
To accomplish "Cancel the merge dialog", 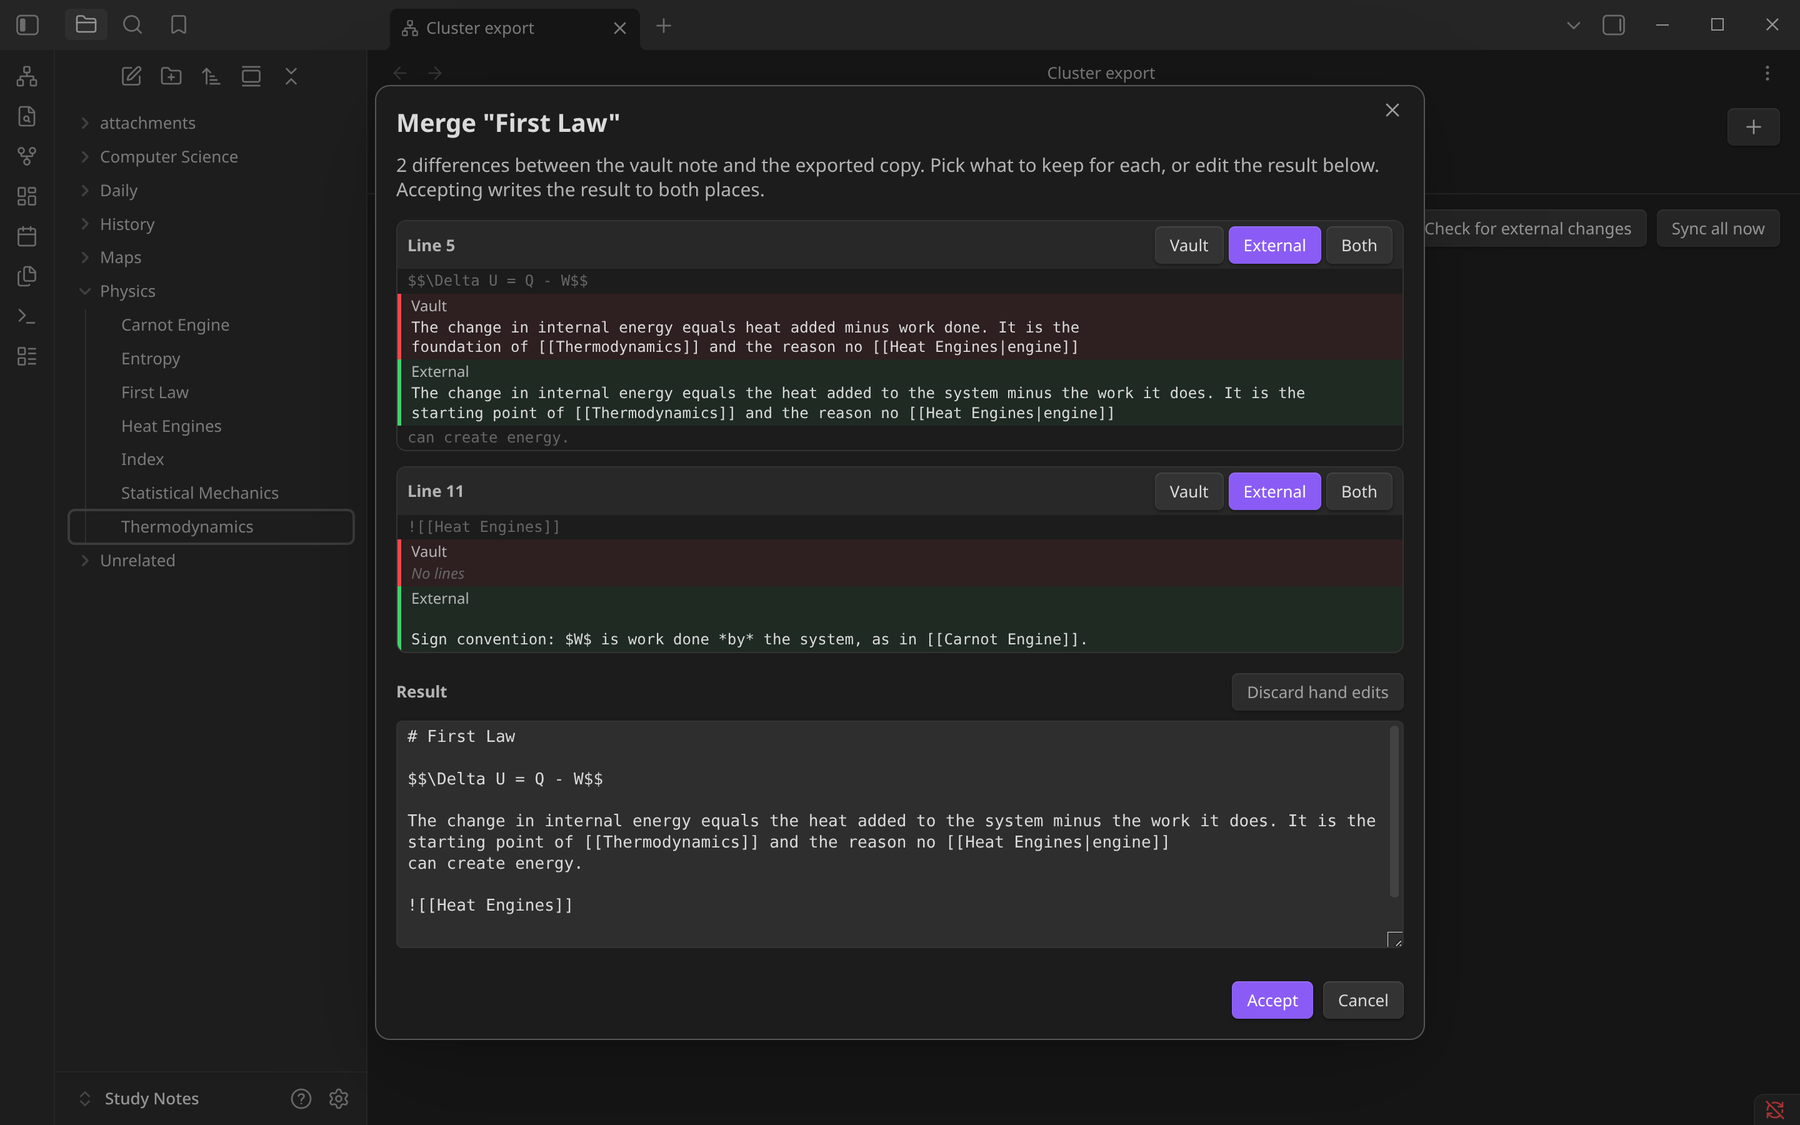I will click(1362, 1000).
